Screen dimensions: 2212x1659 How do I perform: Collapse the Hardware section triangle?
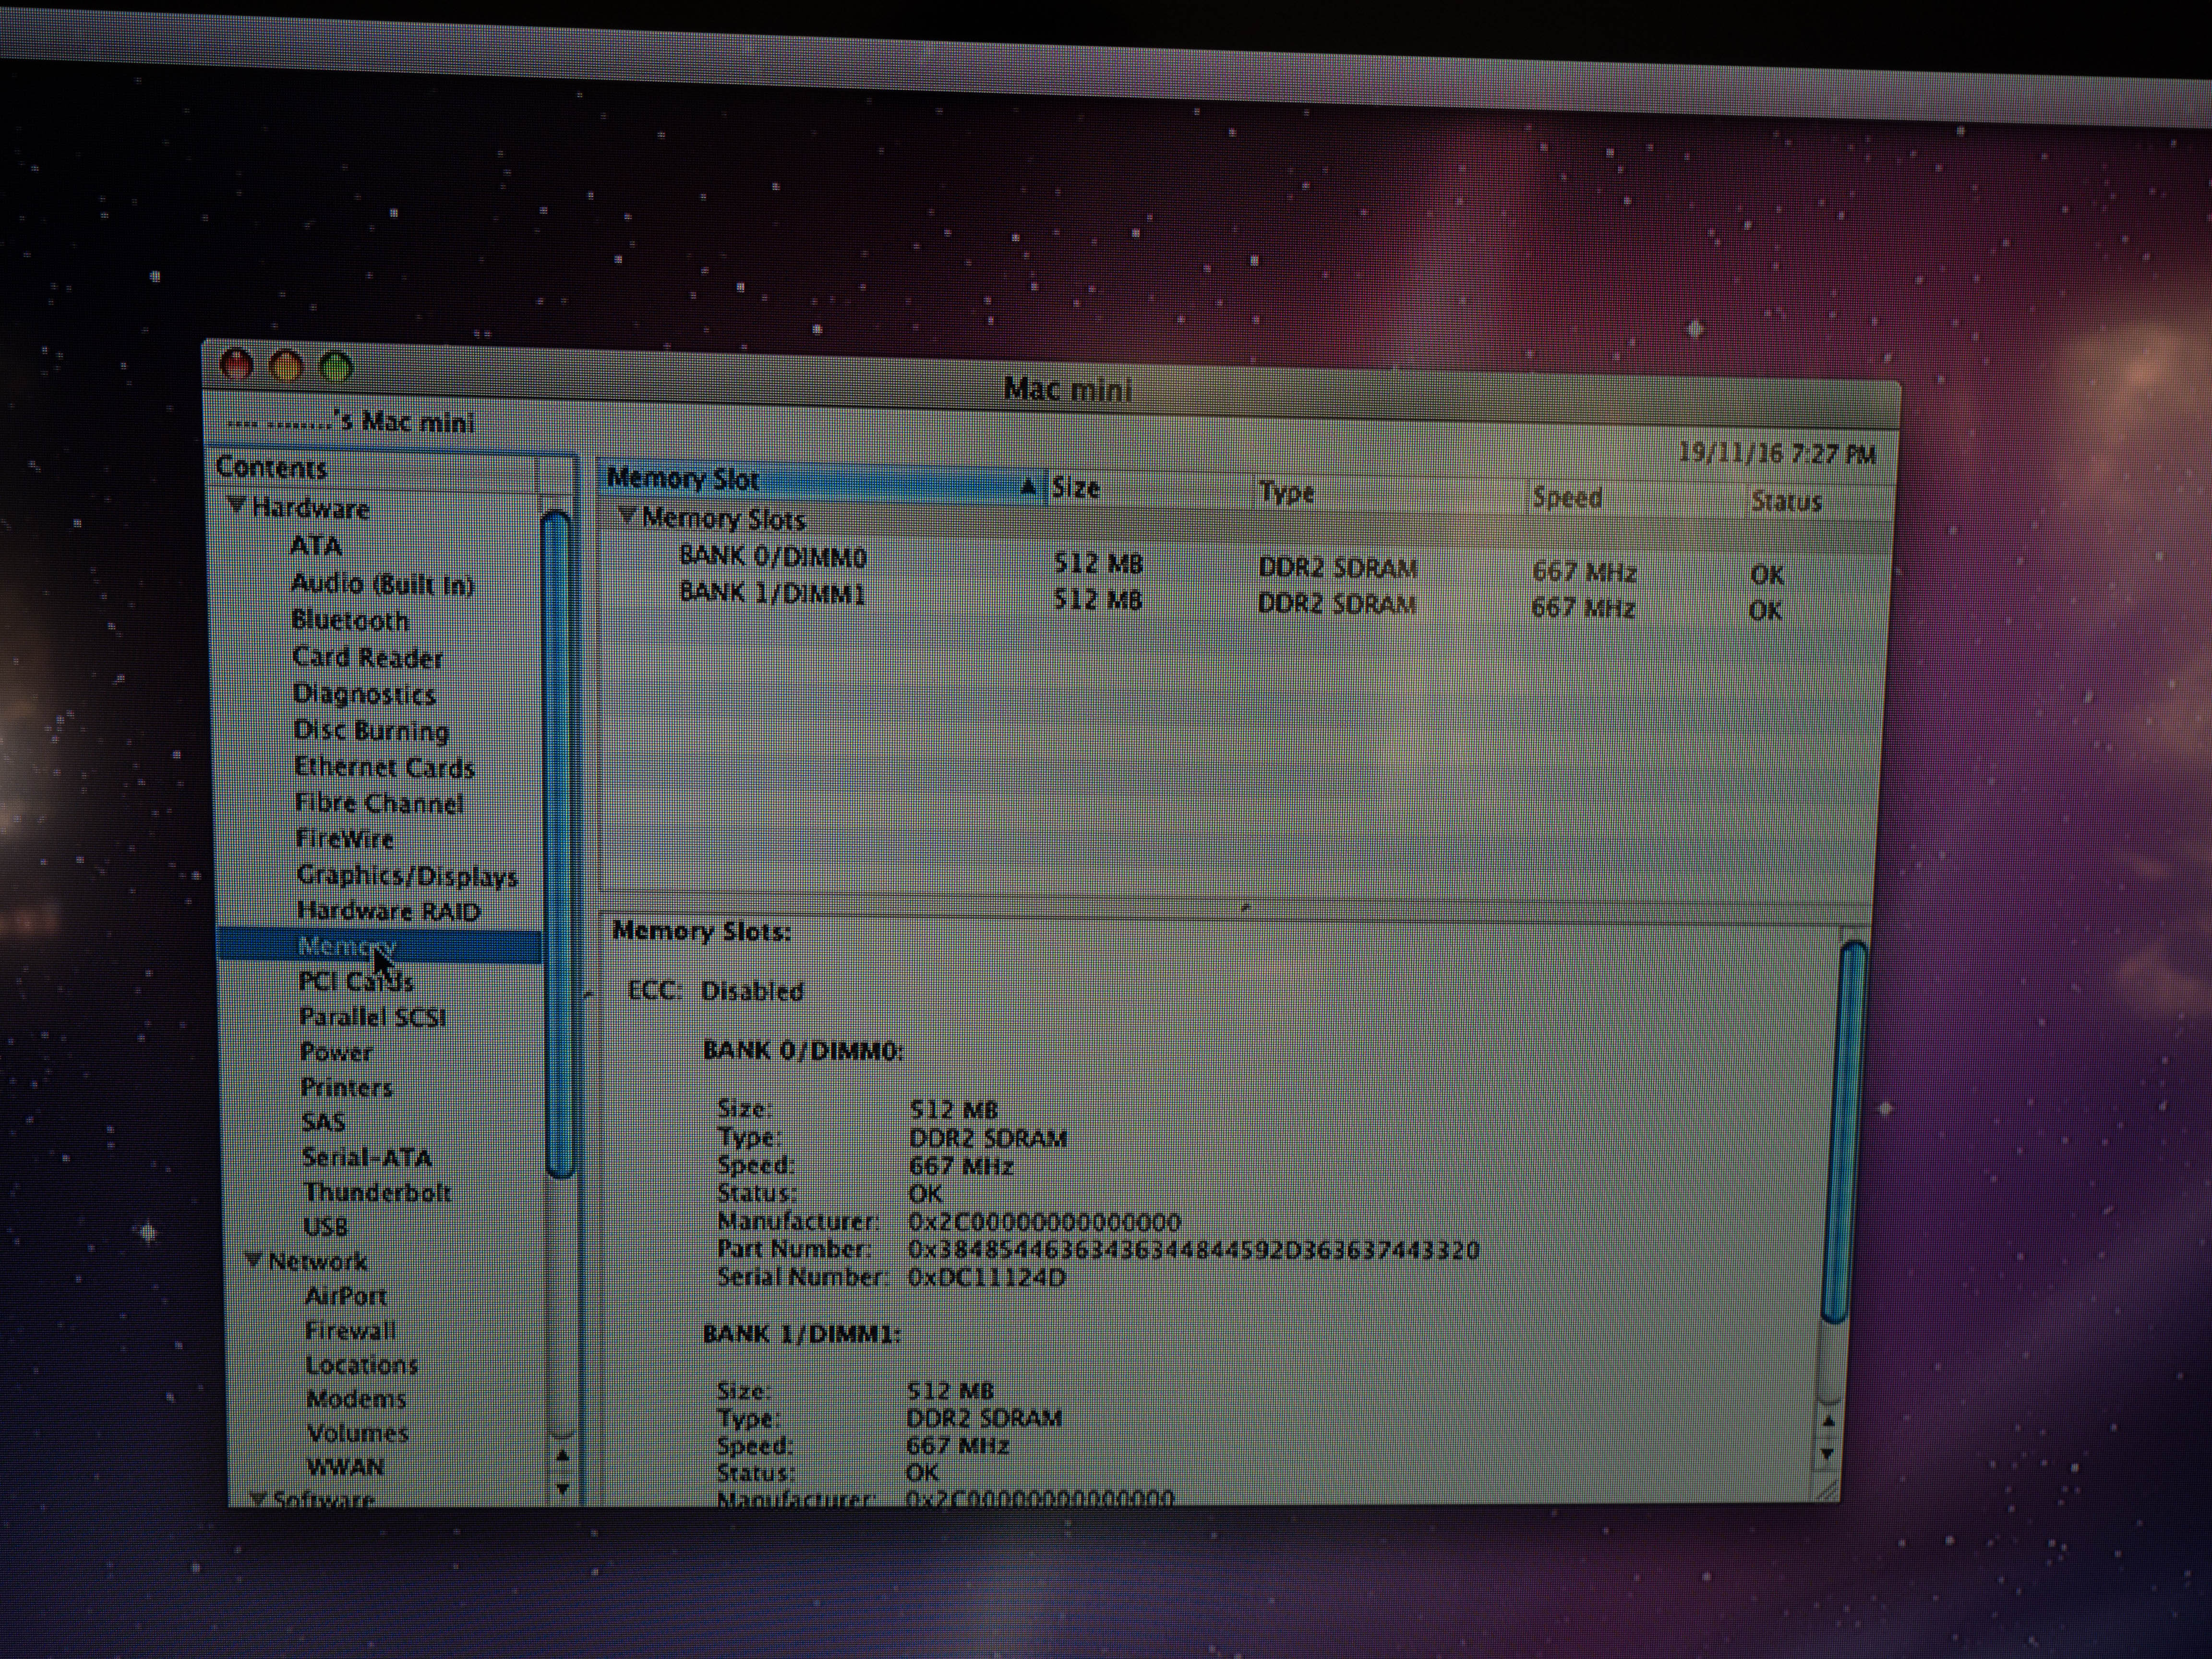pyautogui.click(x=237, y=505)
